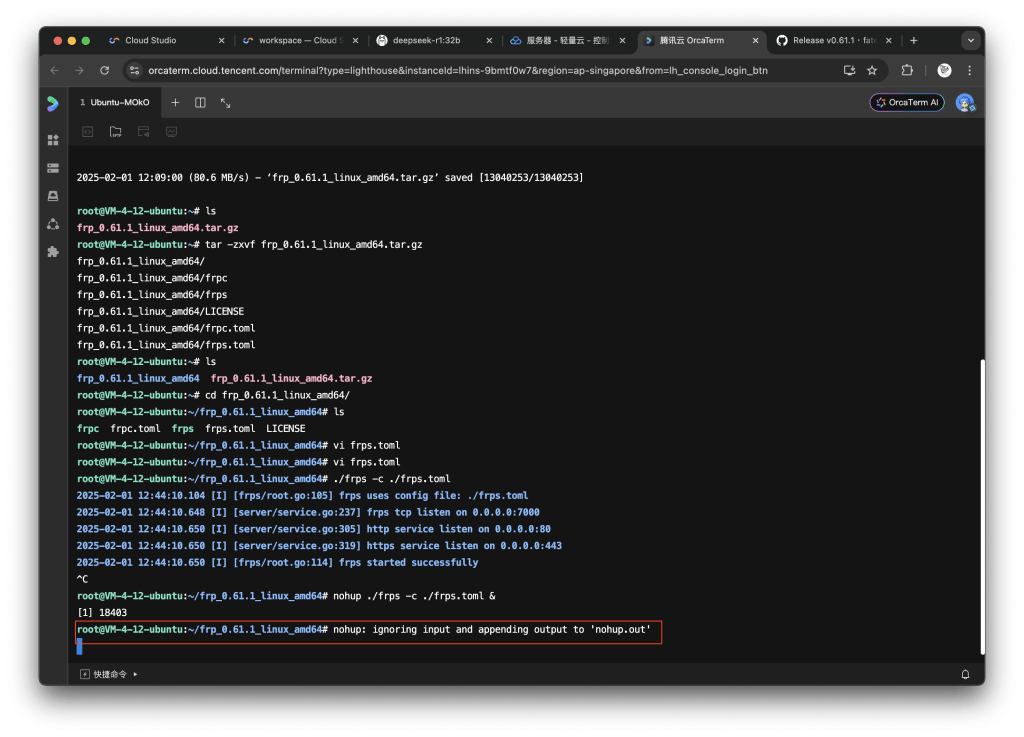Click the 'saved [13040253/13040253]' text

pyautogui.click(x=514, y=178)
